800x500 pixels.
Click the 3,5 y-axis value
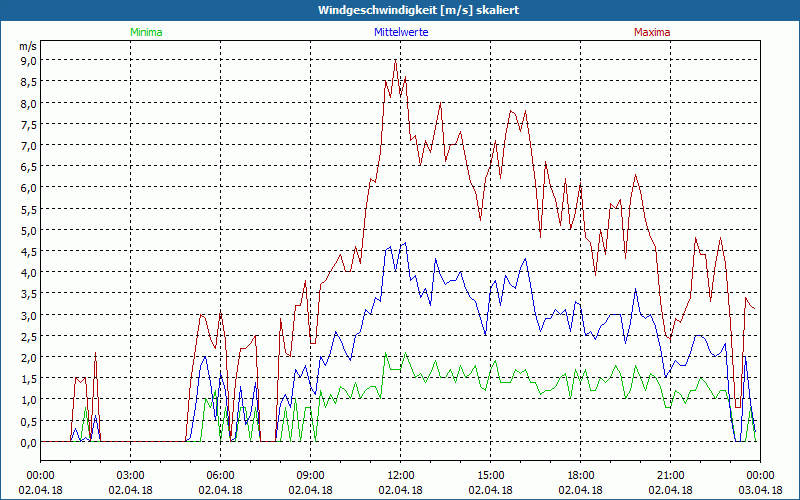coord(28,294)
